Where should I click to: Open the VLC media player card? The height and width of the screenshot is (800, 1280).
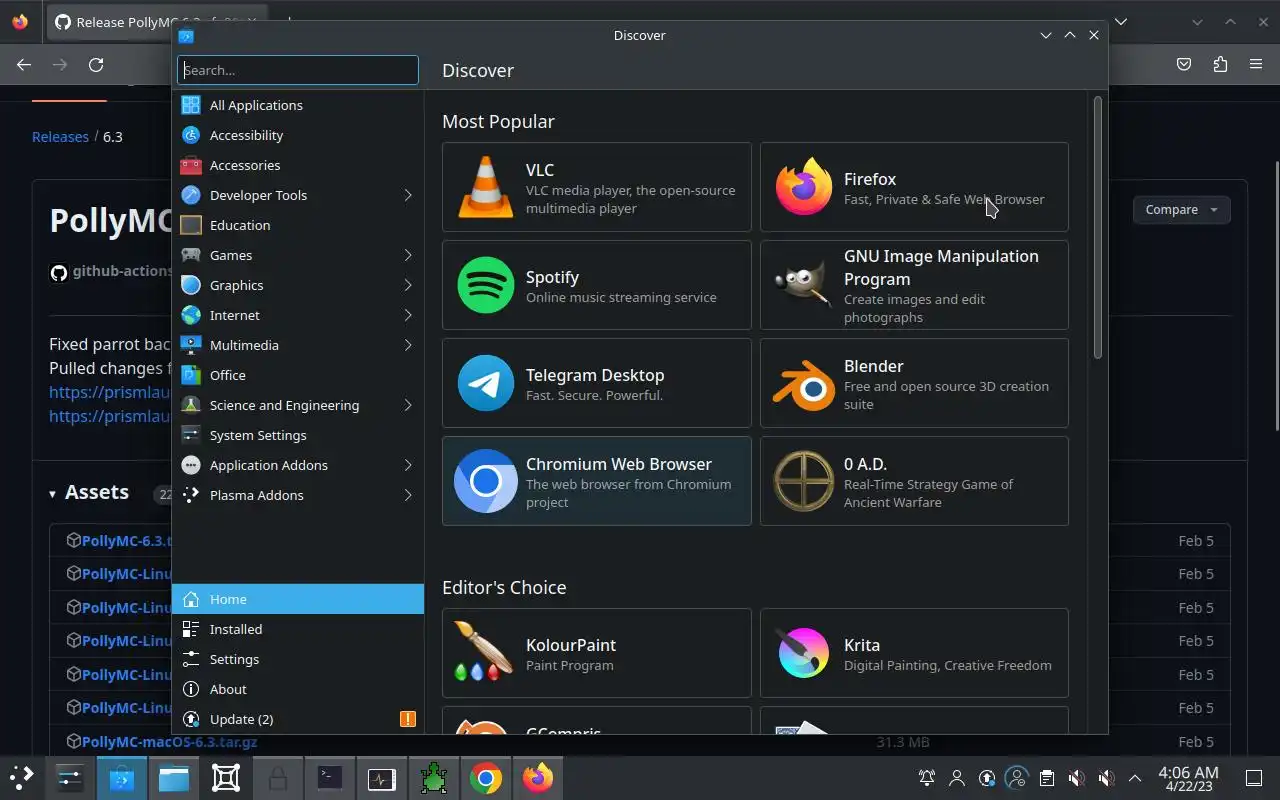596,187
